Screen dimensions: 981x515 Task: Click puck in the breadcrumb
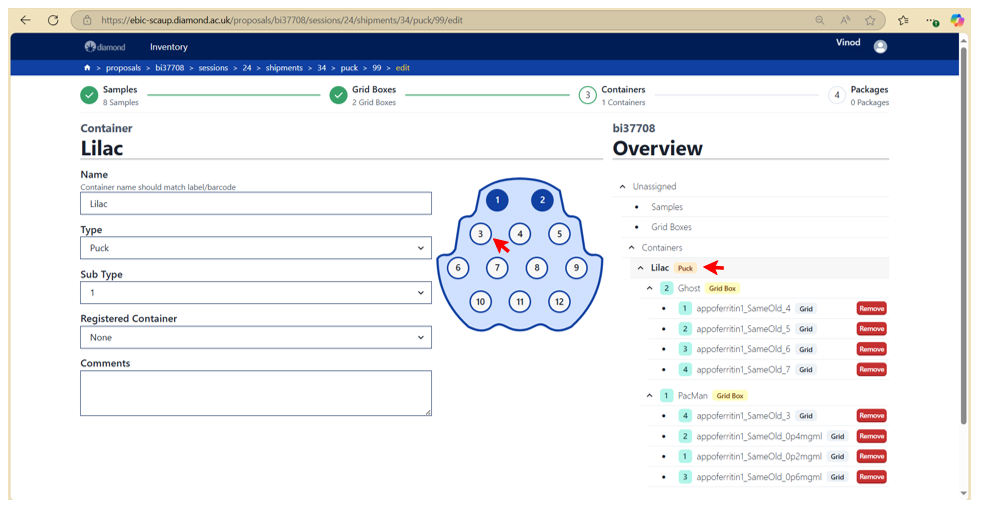coord(349,68)
